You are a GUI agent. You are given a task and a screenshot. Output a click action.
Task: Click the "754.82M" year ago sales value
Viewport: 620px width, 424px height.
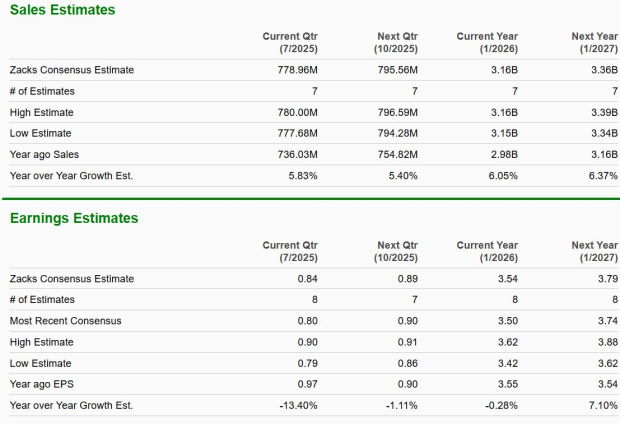pos(397,155)
